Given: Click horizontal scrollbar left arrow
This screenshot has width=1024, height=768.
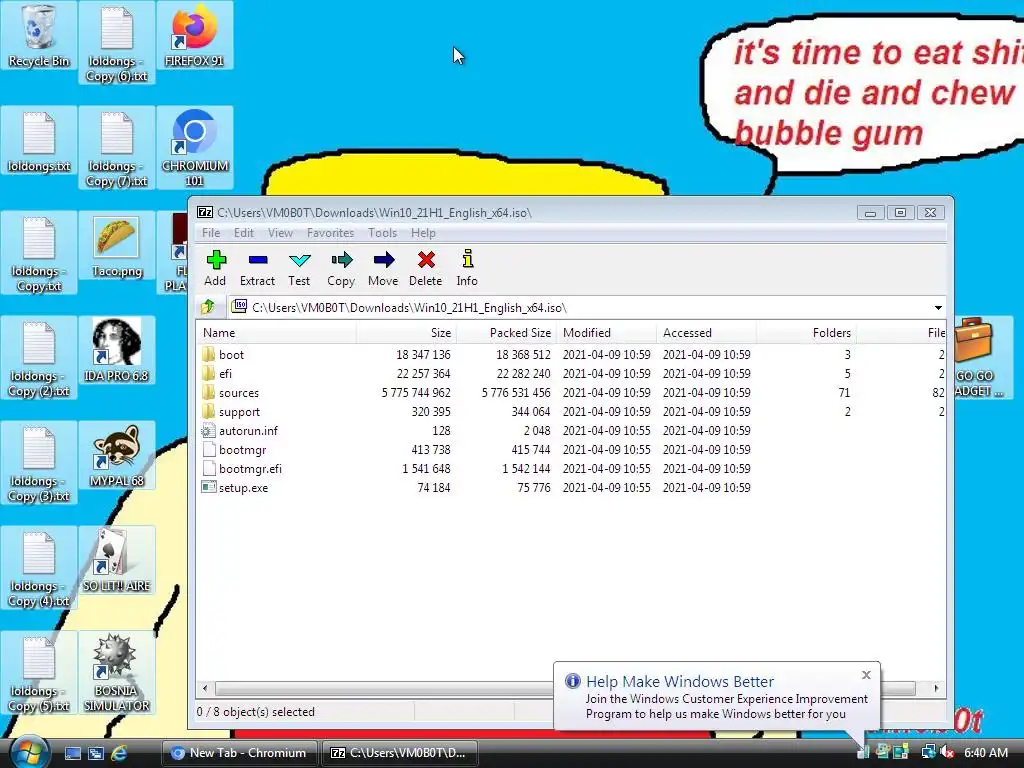Looking at the screenshot, I should [x=205, y=688].
